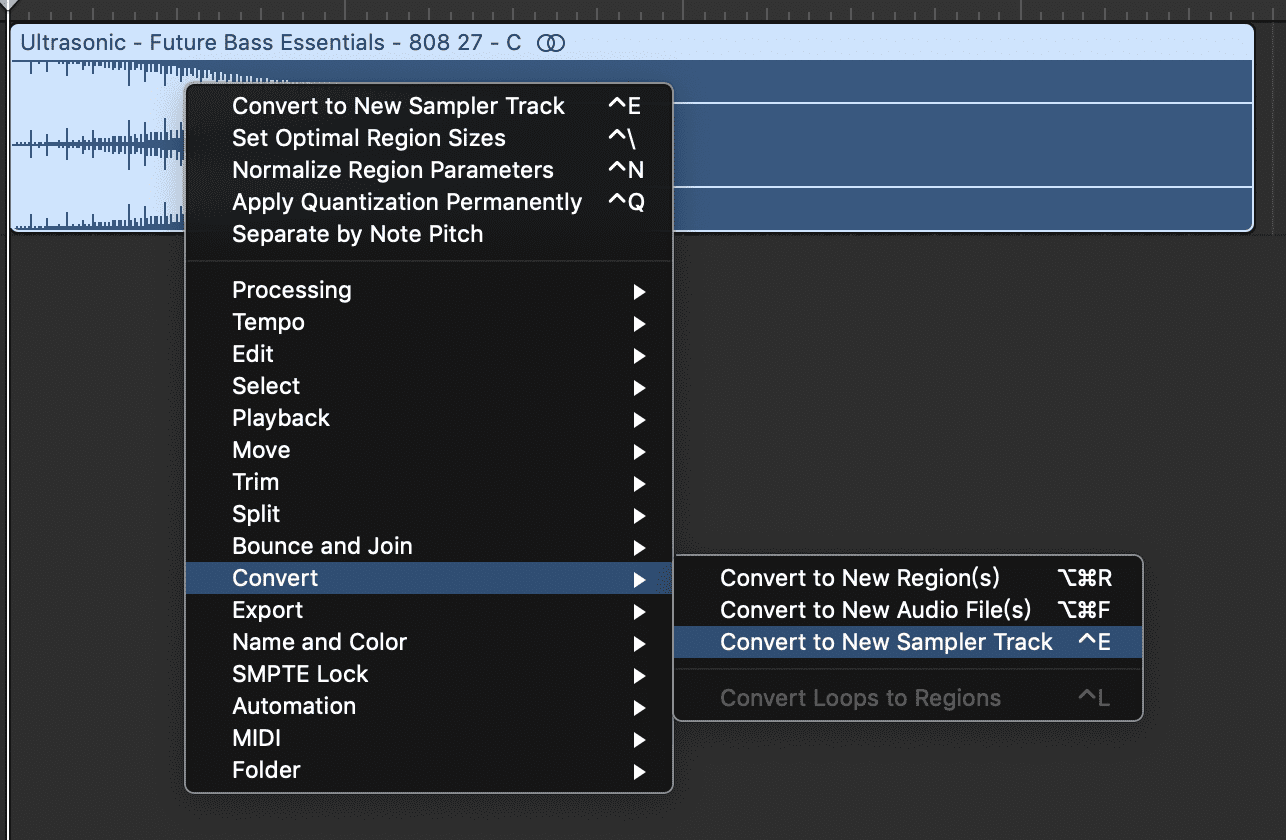
Task: Click Set Optimal Region Sizes
Action: click(369, 138)
